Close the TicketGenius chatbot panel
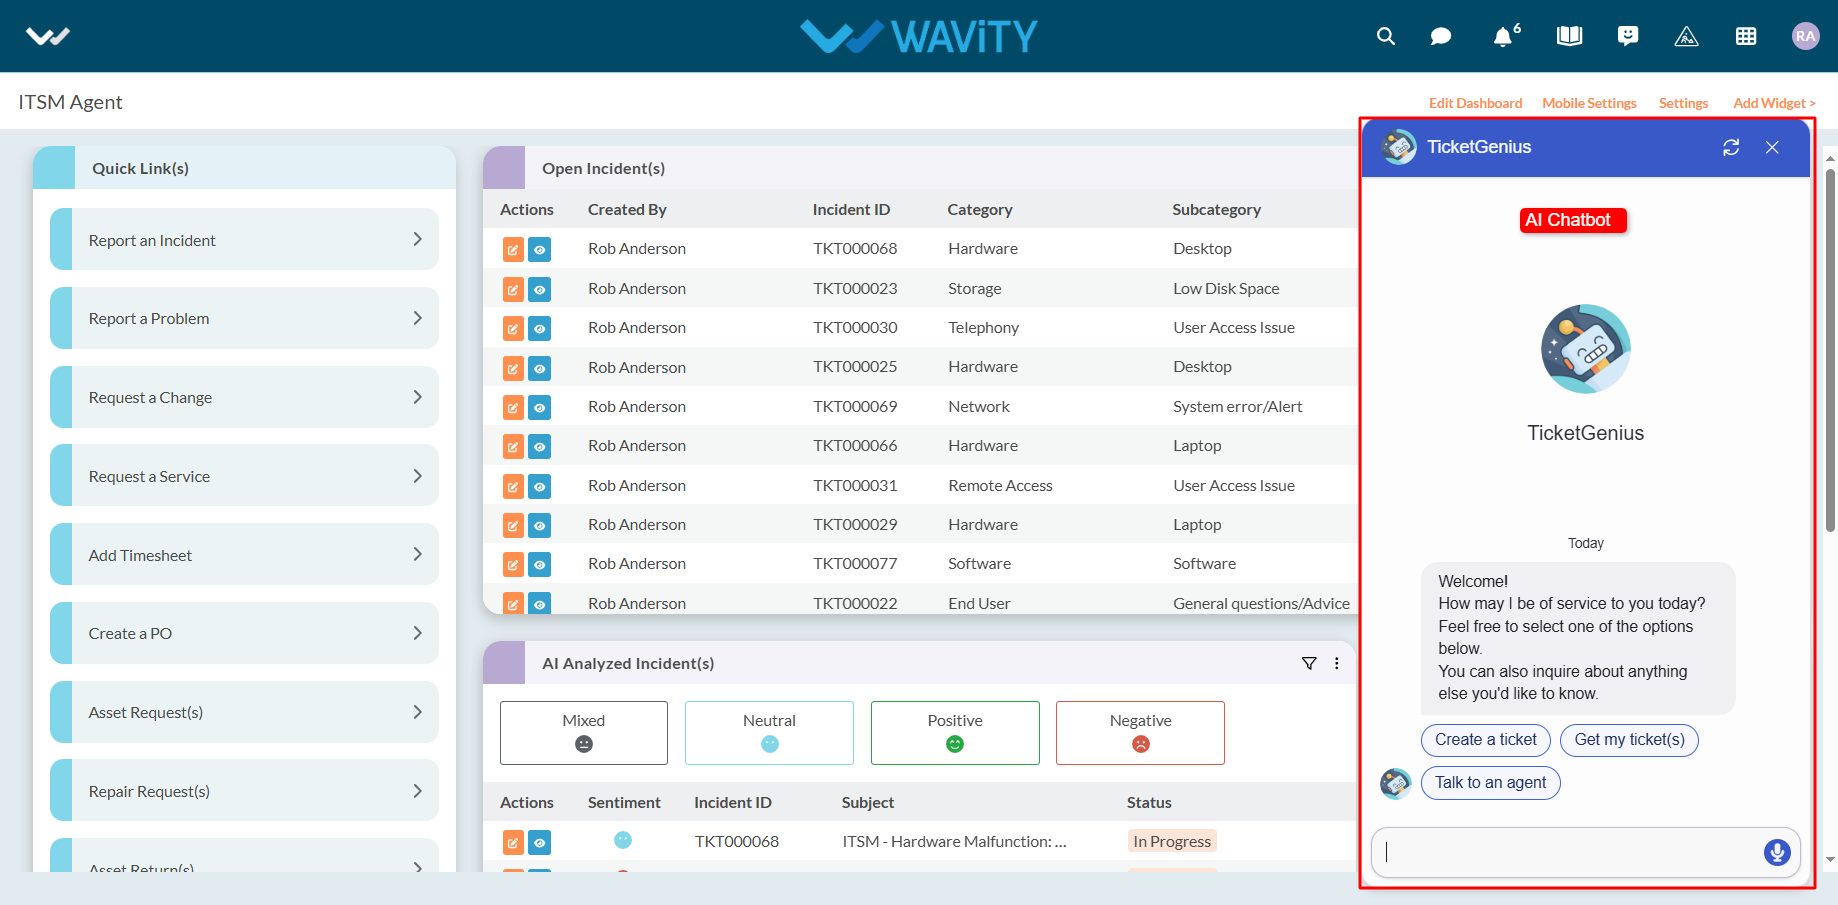Image resolution: width=1838 pixels, height=905 pixels. [1772, 147]
